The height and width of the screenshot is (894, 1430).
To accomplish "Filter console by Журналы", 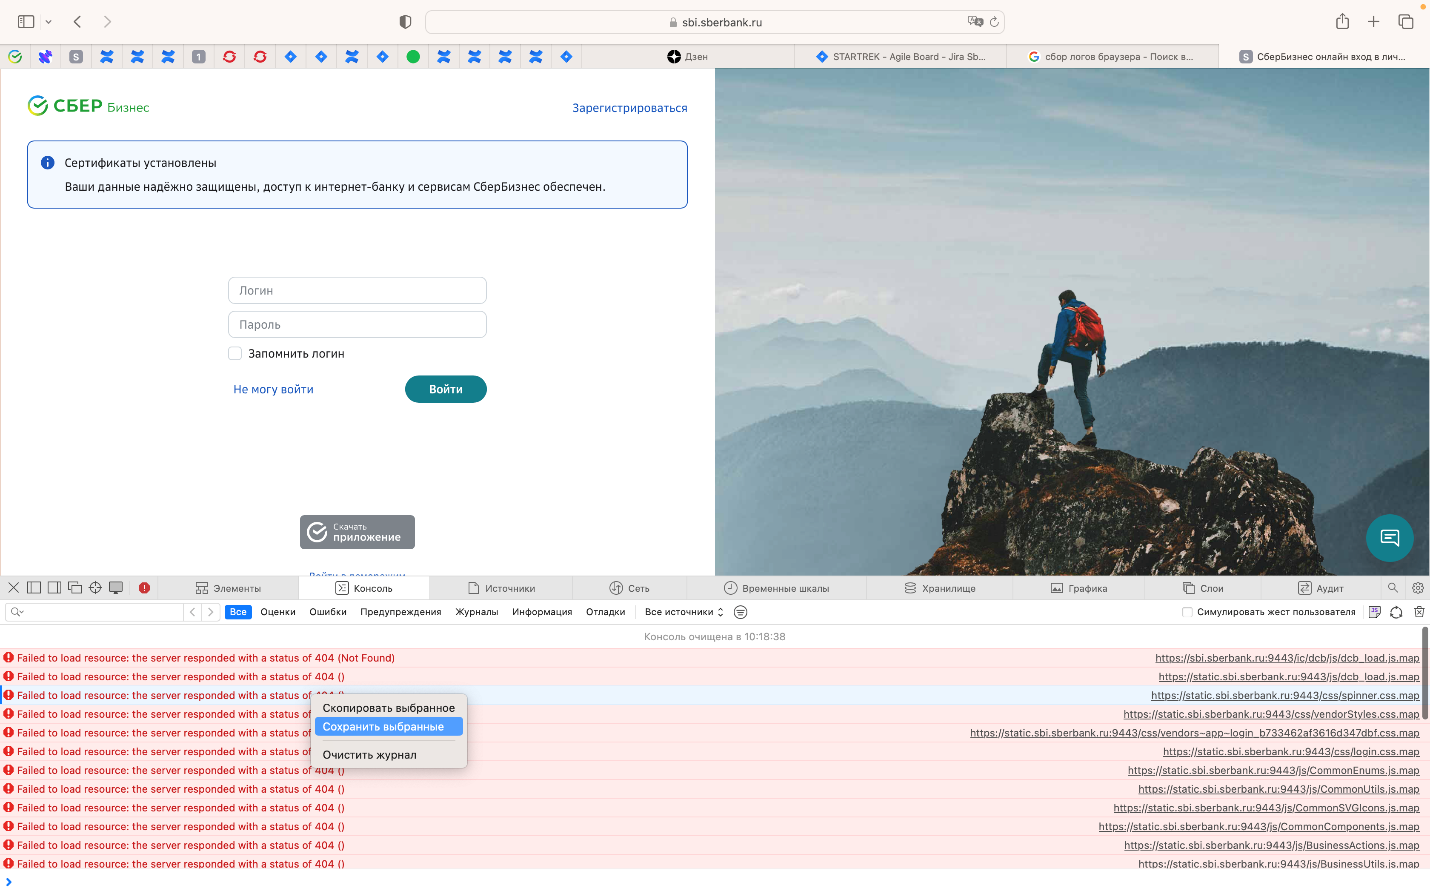I will [477, 612].
